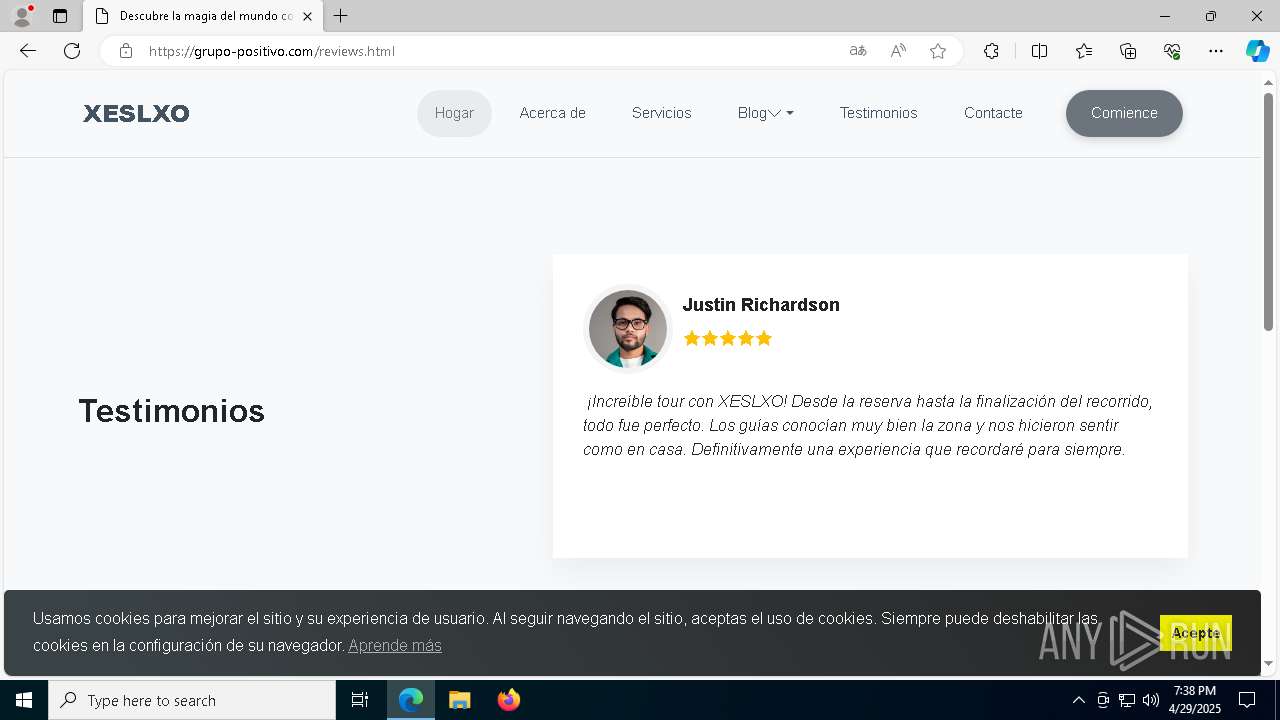Open the Acerca de nav item
The height and width of the screenshot is (720, 1280).
click(x=553, y=113)
